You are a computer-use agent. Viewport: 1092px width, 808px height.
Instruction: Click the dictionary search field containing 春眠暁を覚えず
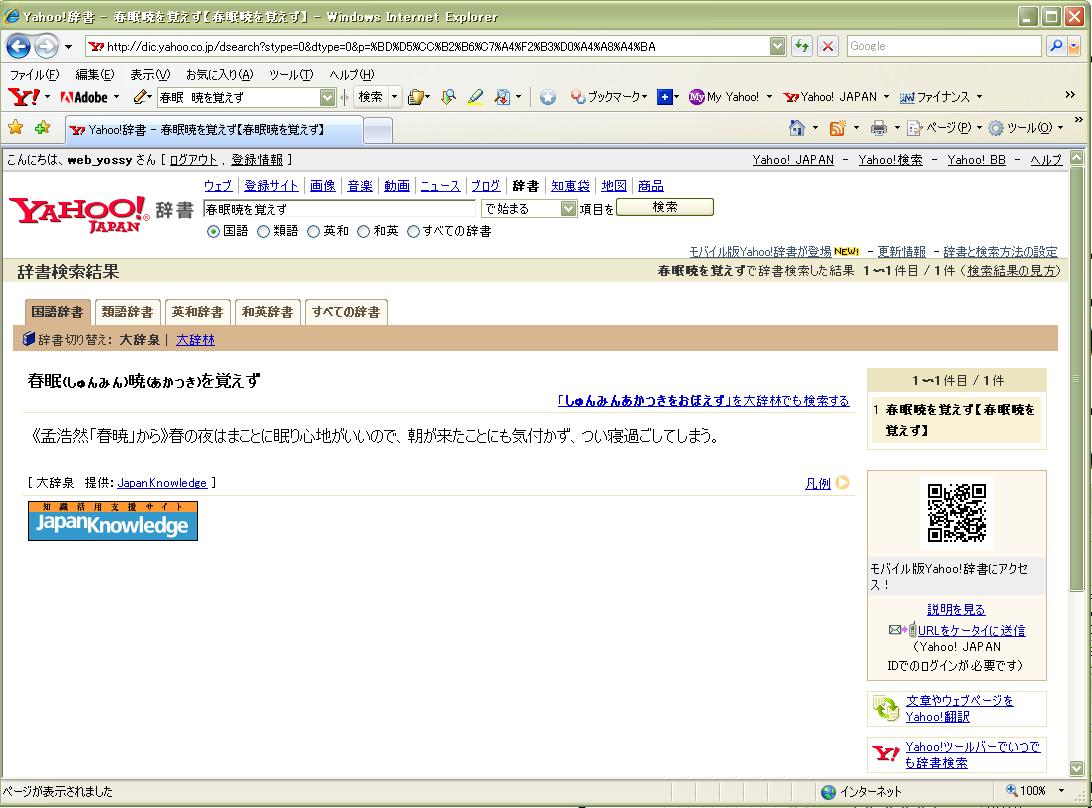[x=339, y=209]
